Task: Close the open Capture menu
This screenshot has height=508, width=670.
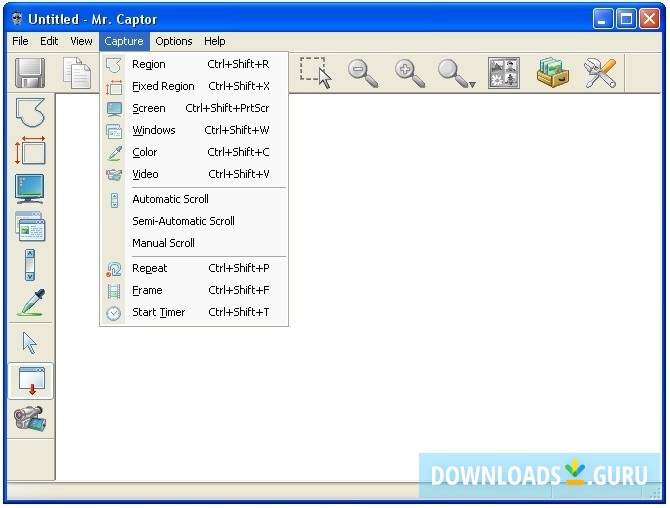Action: (x=124, y=41)
